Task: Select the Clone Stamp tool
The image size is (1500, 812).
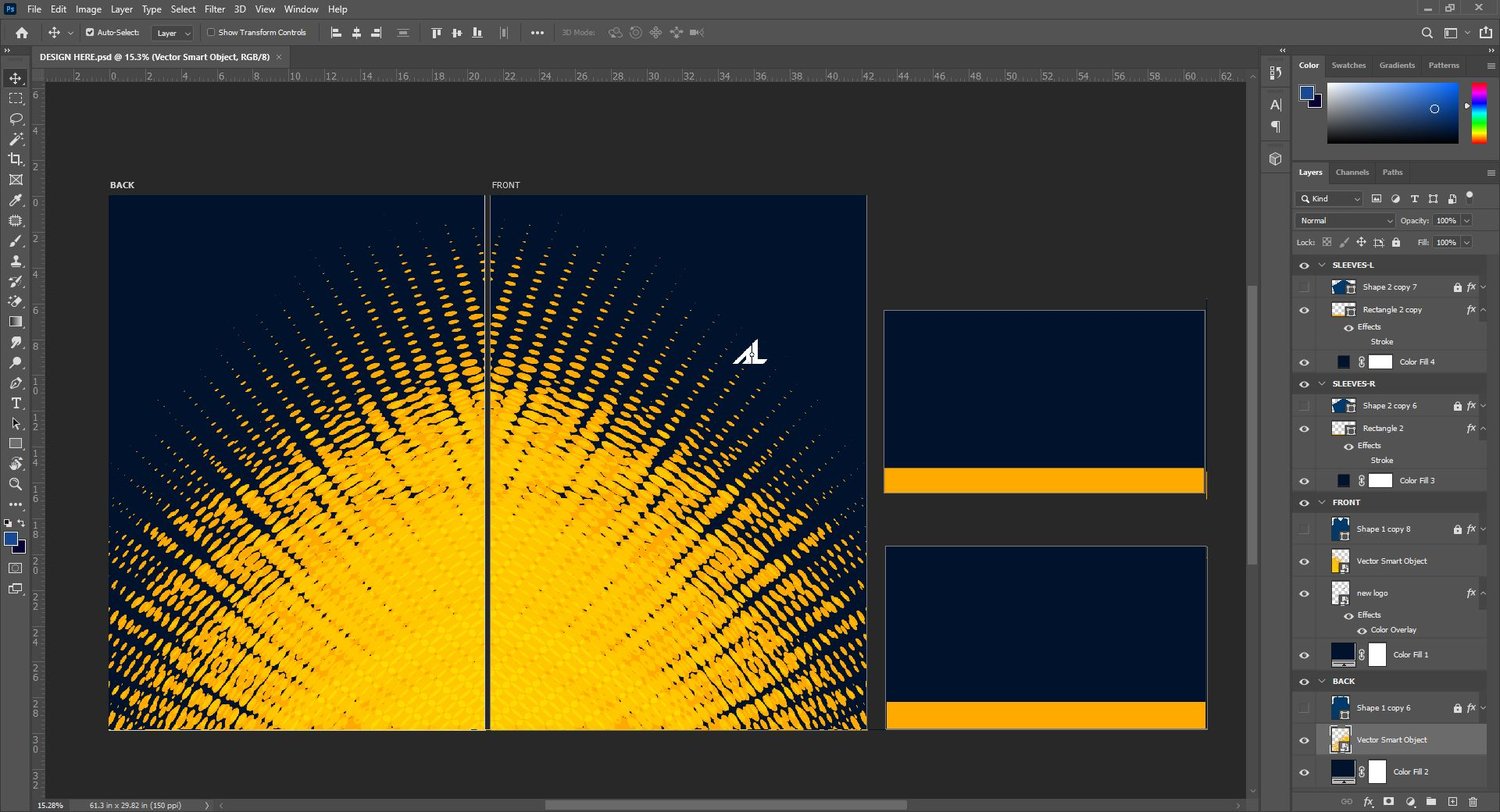Action: tap(16, 261)
